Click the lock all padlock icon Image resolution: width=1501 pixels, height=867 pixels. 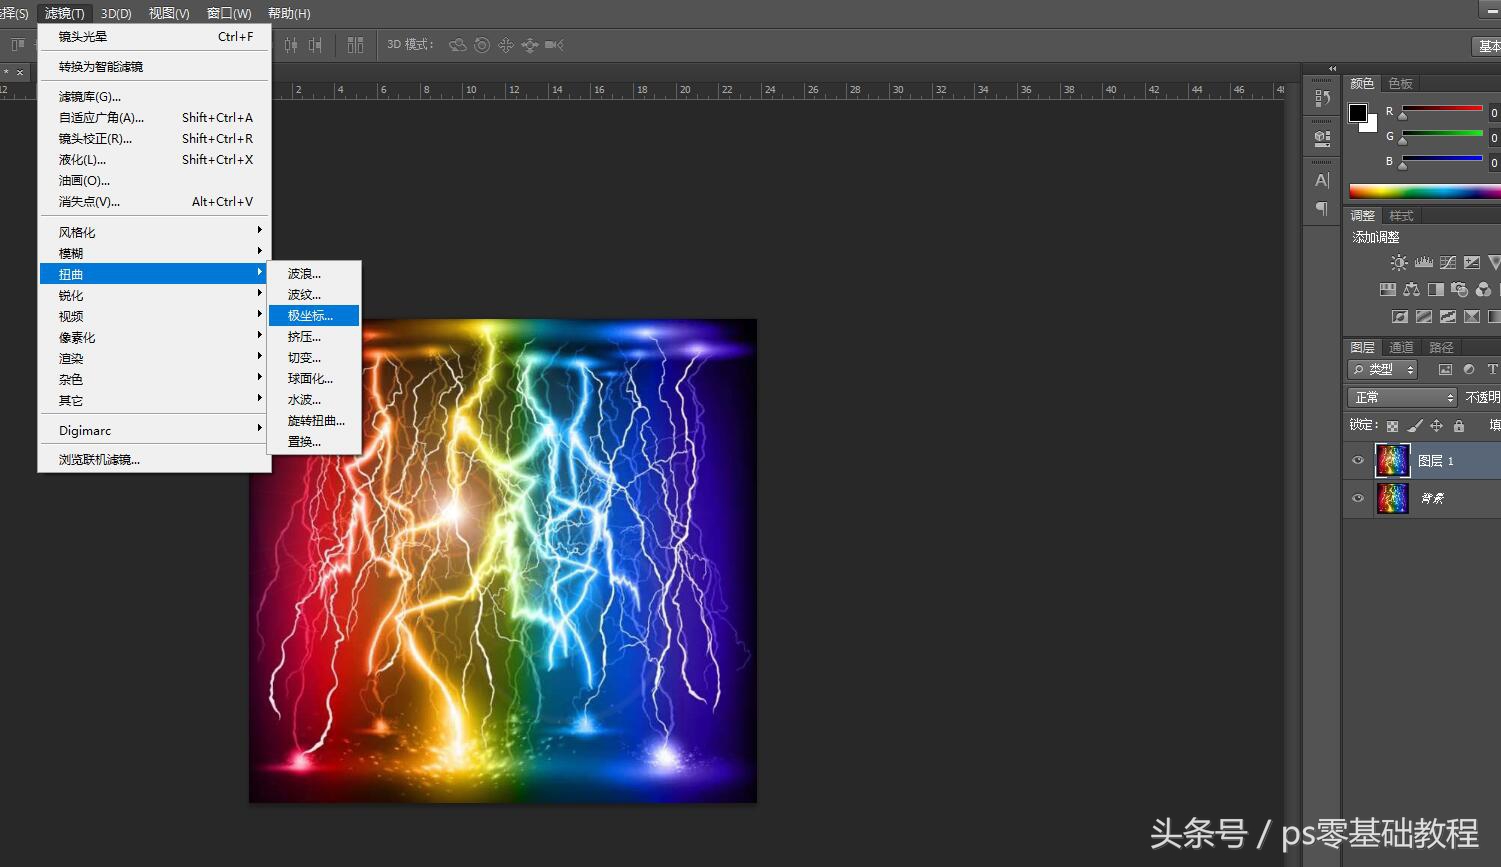coord(1459,426)
